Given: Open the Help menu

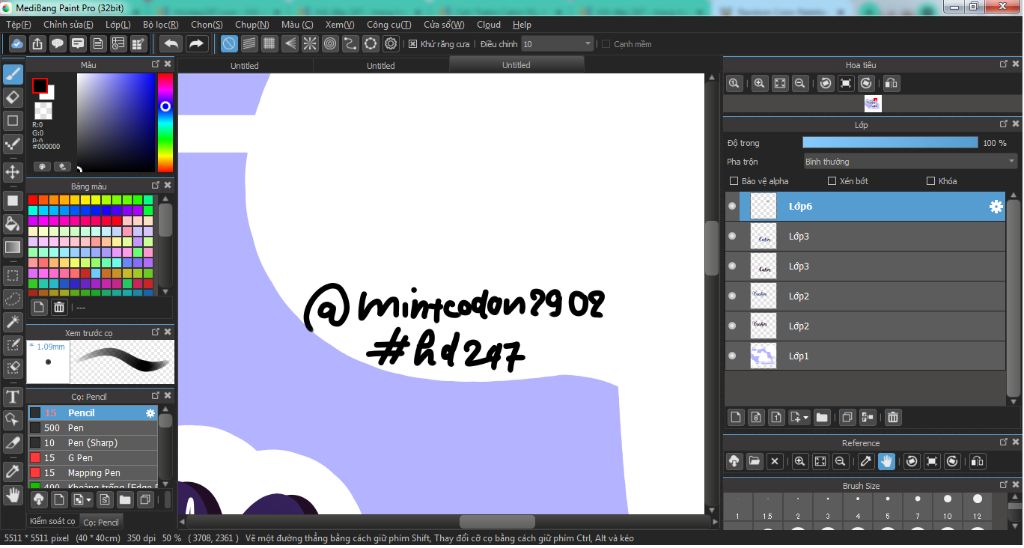Looking at the screenshot, I should (522, 25).
